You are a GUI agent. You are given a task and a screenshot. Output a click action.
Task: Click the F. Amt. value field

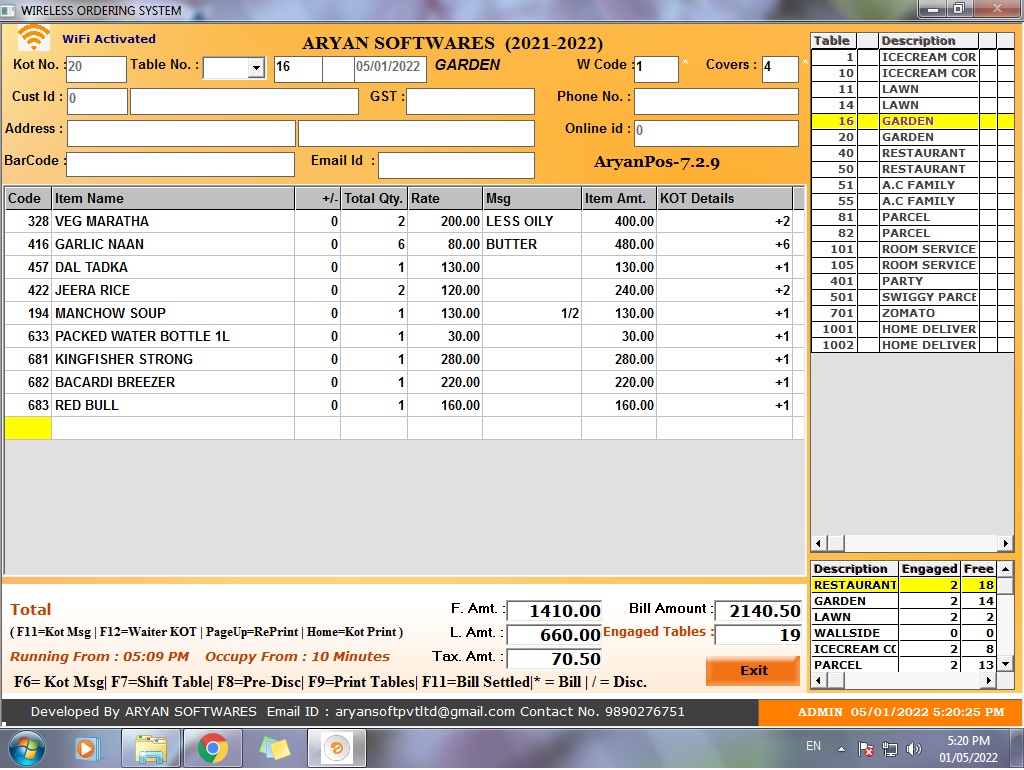tap(554, 611)
